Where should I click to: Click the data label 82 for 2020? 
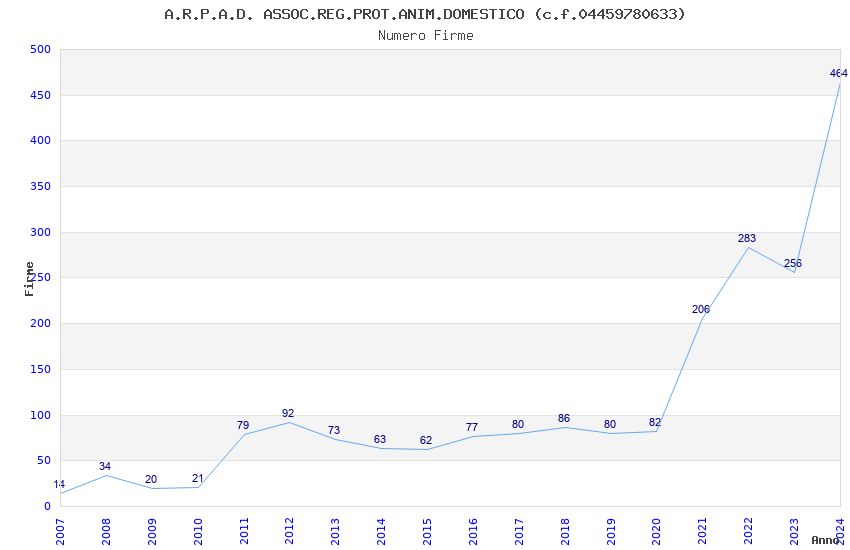655,423
